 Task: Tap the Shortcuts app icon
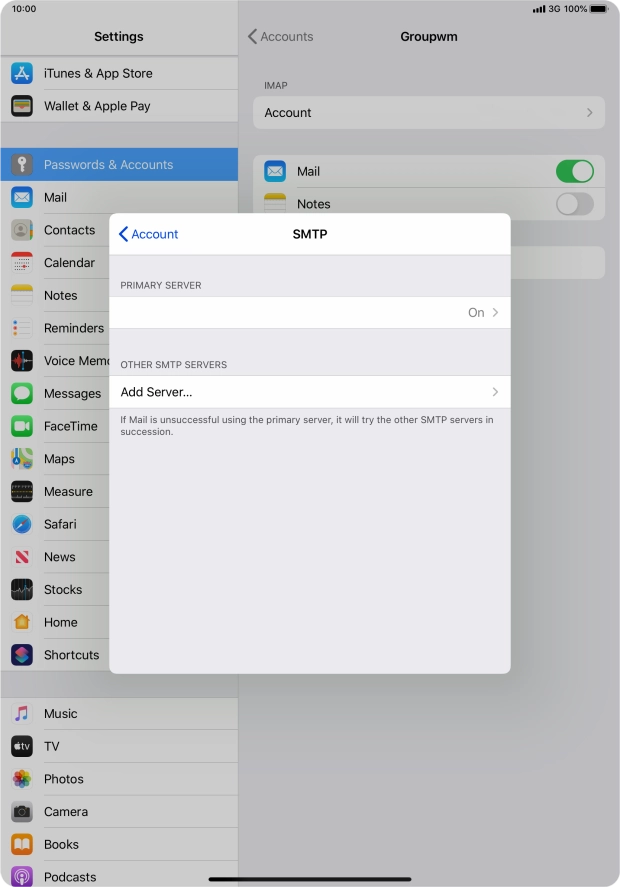(22, 655)
